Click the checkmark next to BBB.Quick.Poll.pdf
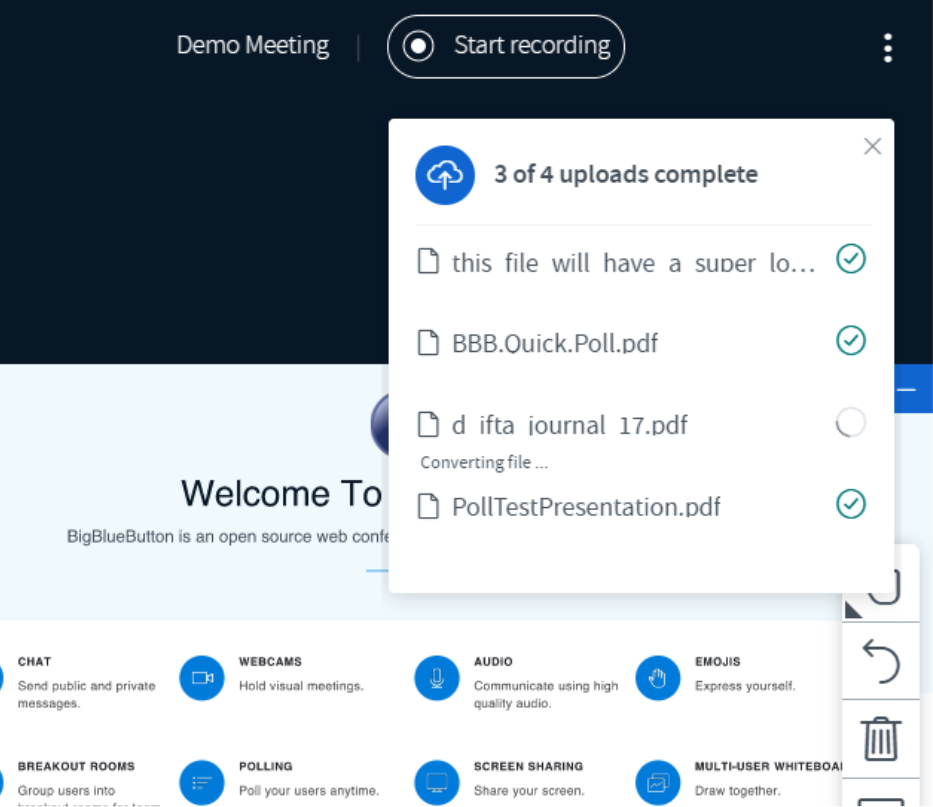The image size is (933, 807). click(851, 341)
